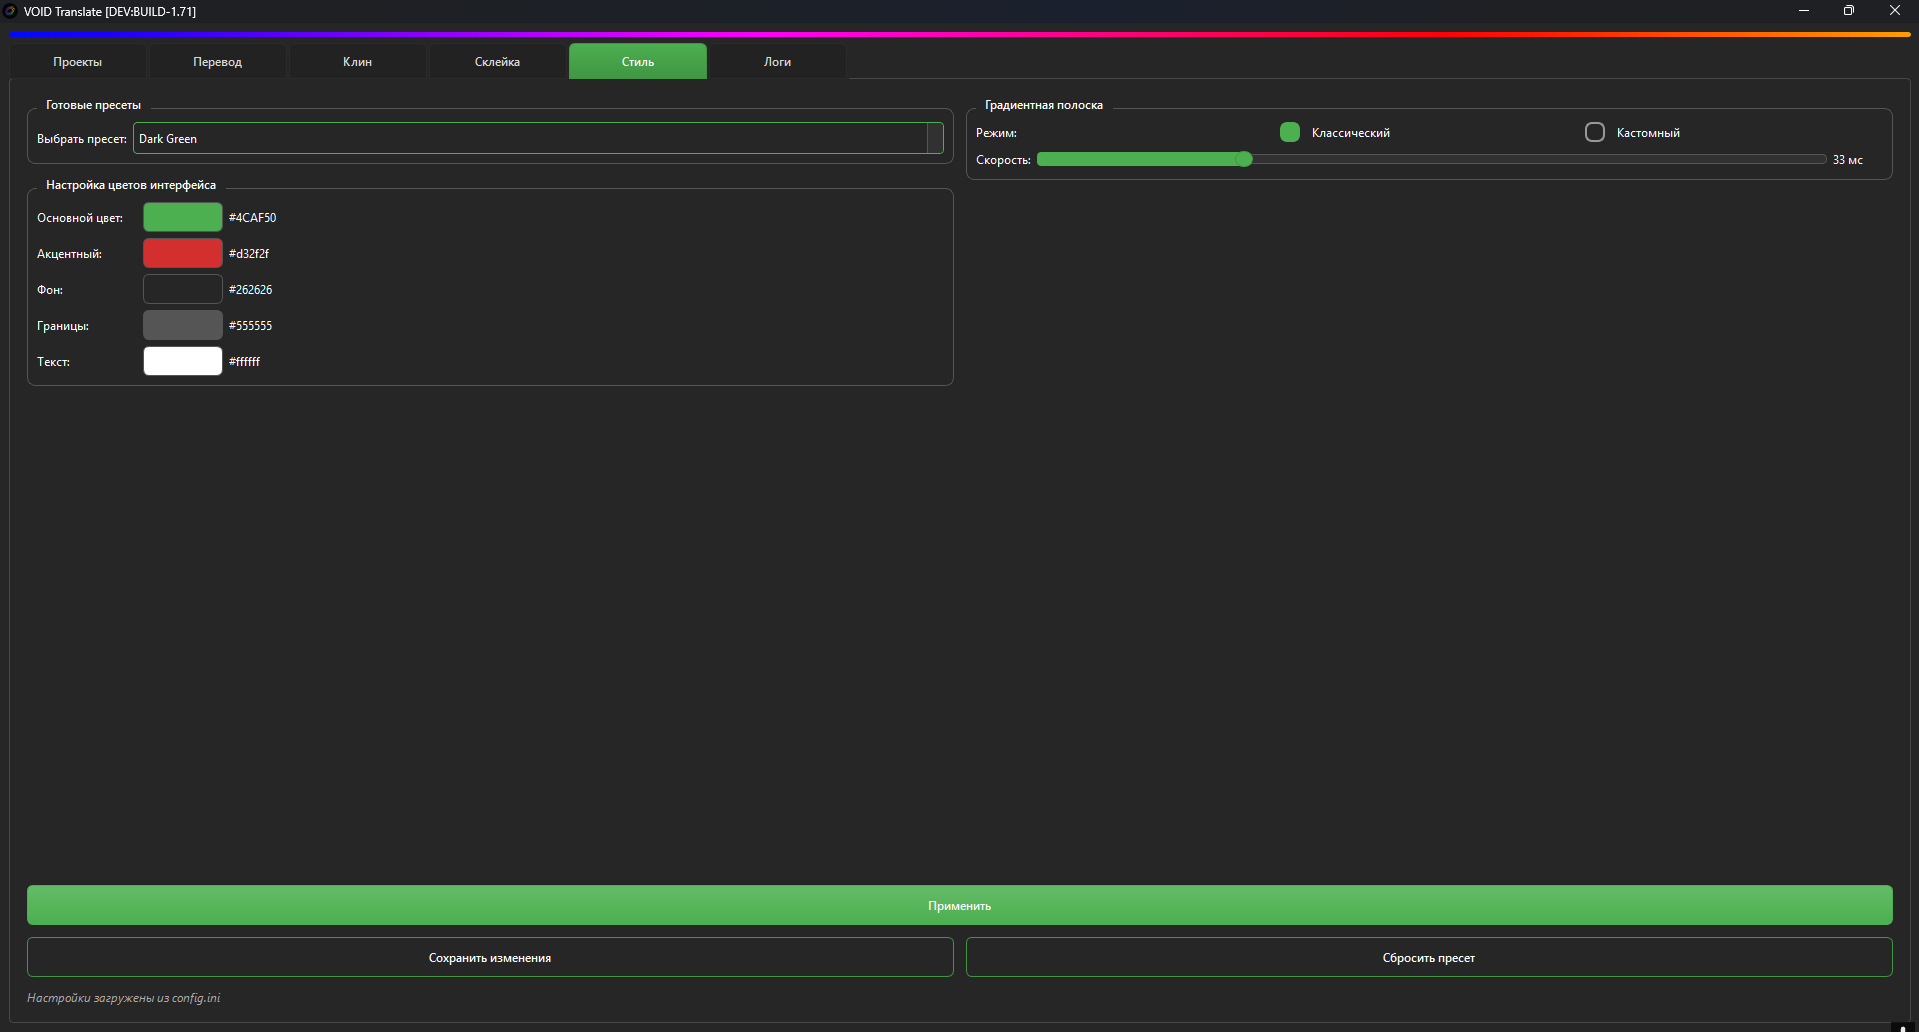
Task: Click Сохранить изменения button
Action: (x=490, y=957)
